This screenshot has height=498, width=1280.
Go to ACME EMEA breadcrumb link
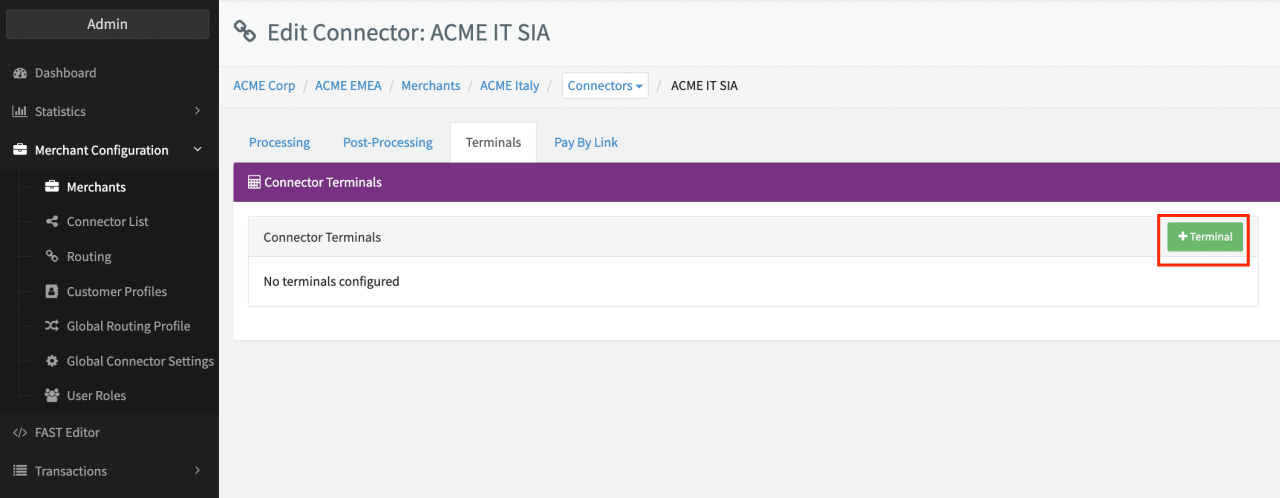coord(348,86)
